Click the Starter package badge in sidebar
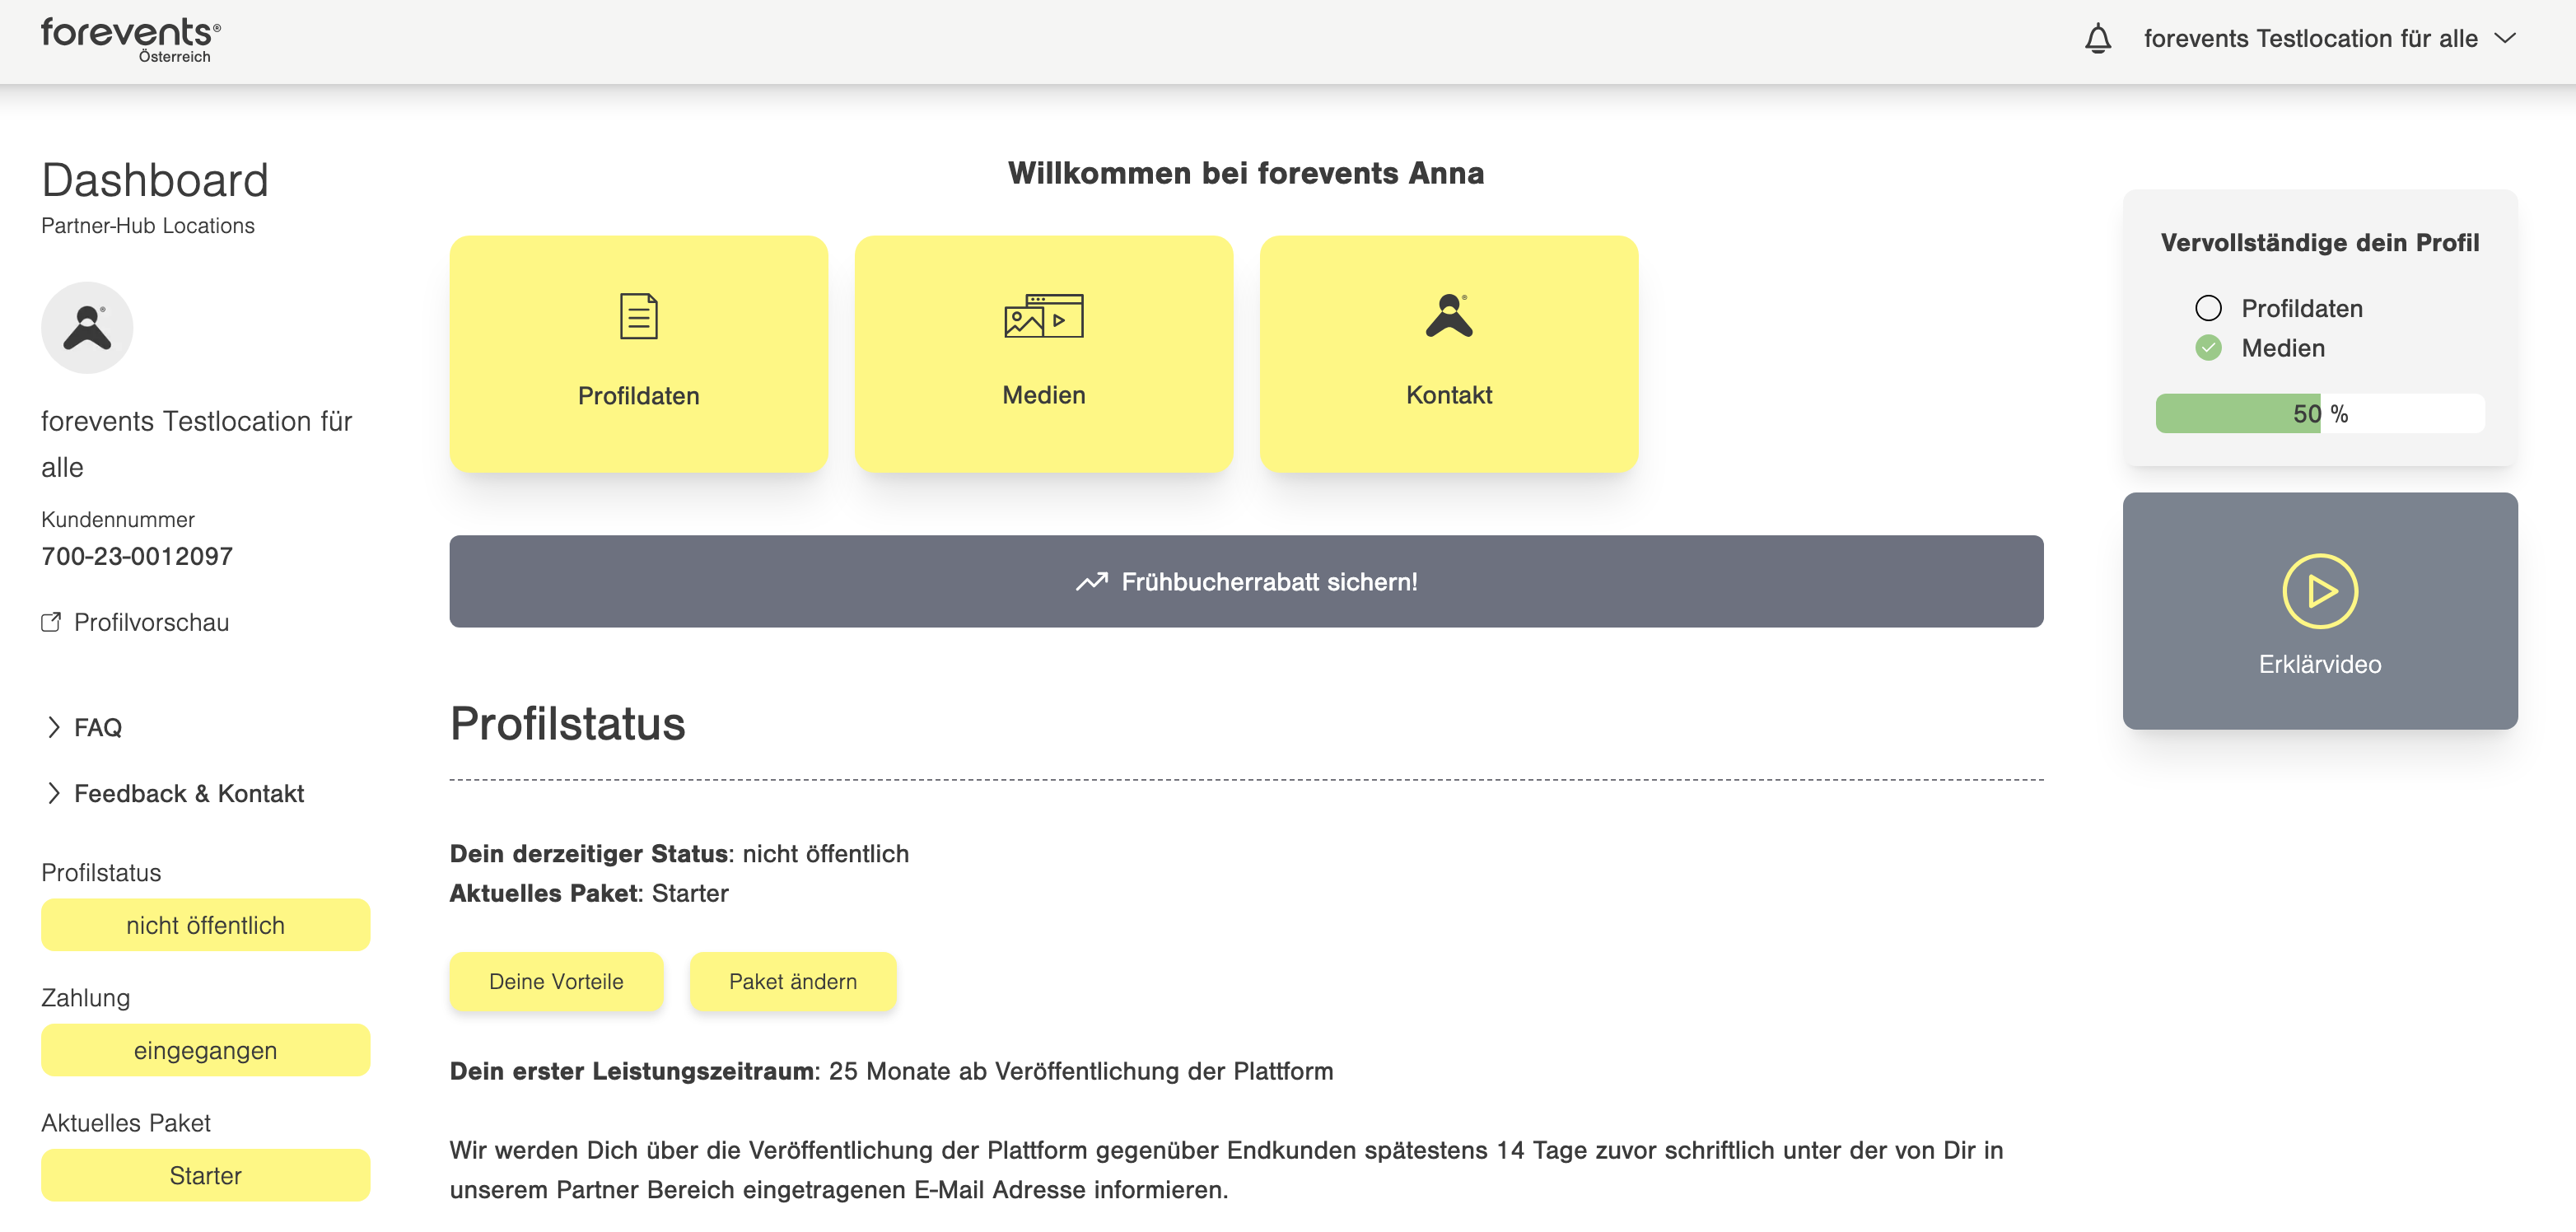The height and width of the screenshot is (1232, 2576). [205, 1175]
